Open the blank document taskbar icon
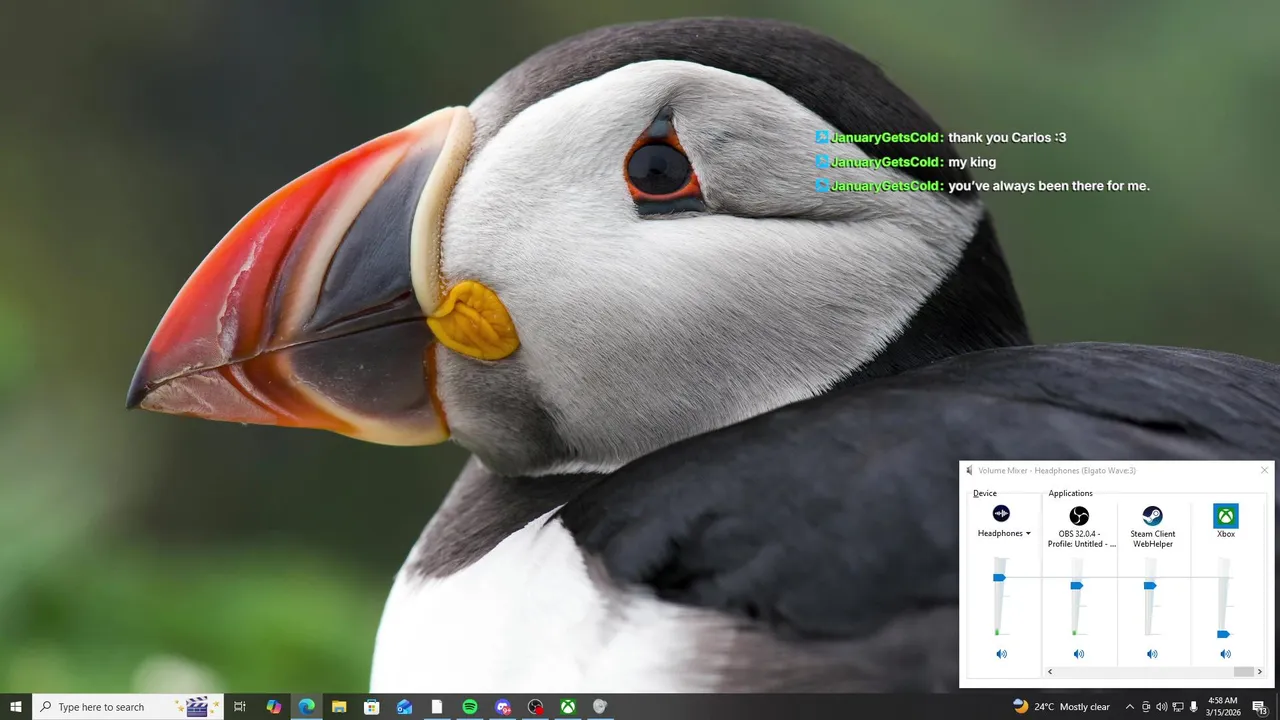1280x720 pixels. (437, 707)
